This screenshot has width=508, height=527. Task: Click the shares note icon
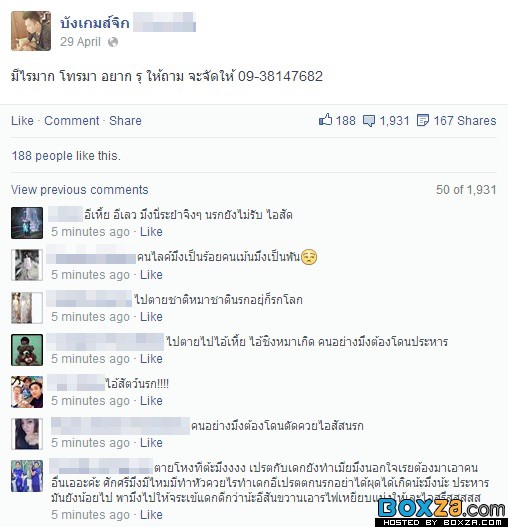click(x=423, y=120)
